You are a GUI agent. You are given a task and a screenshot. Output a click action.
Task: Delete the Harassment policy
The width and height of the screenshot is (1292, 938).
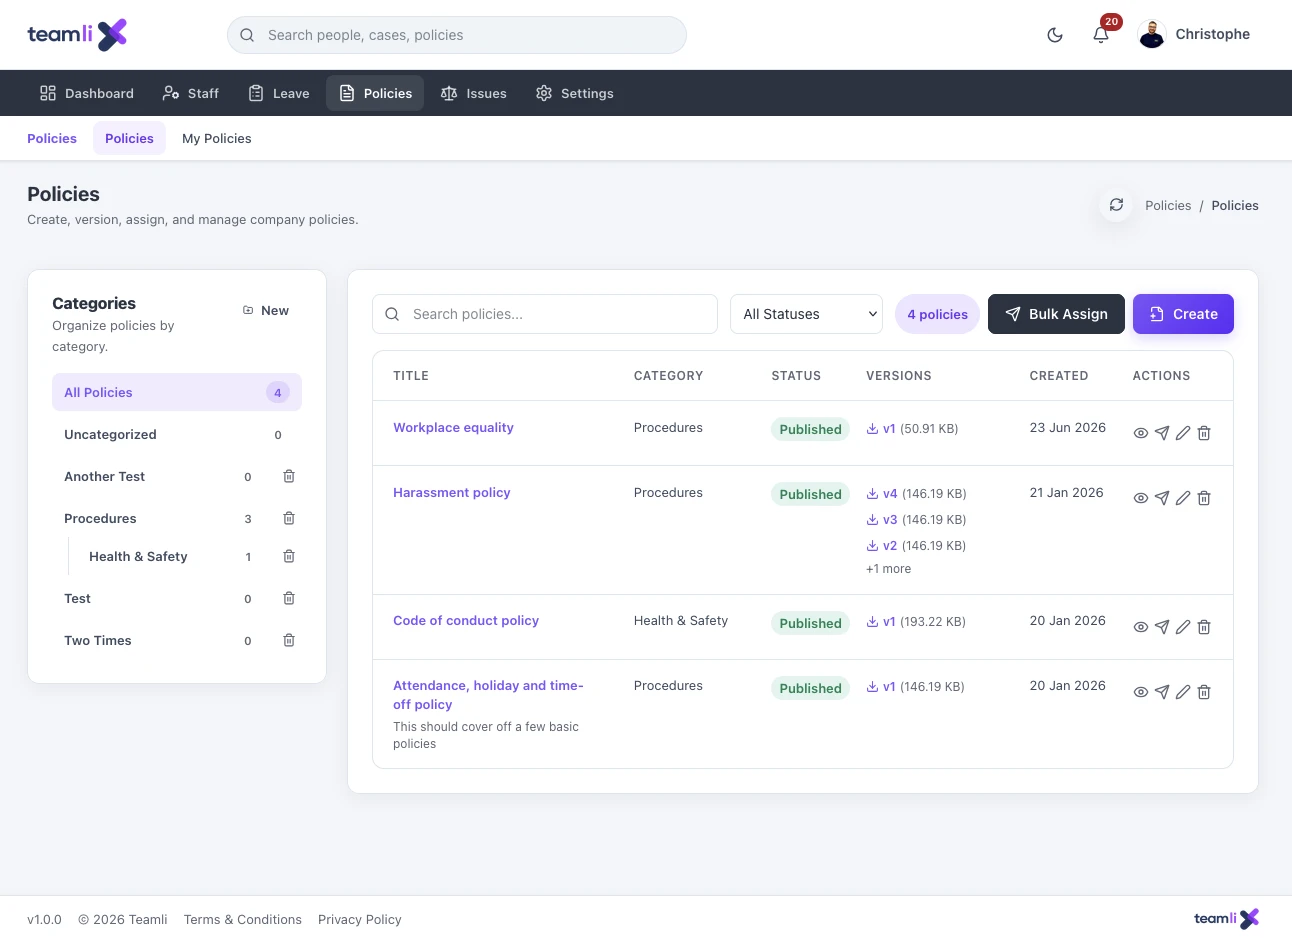tap(1204, 498)
